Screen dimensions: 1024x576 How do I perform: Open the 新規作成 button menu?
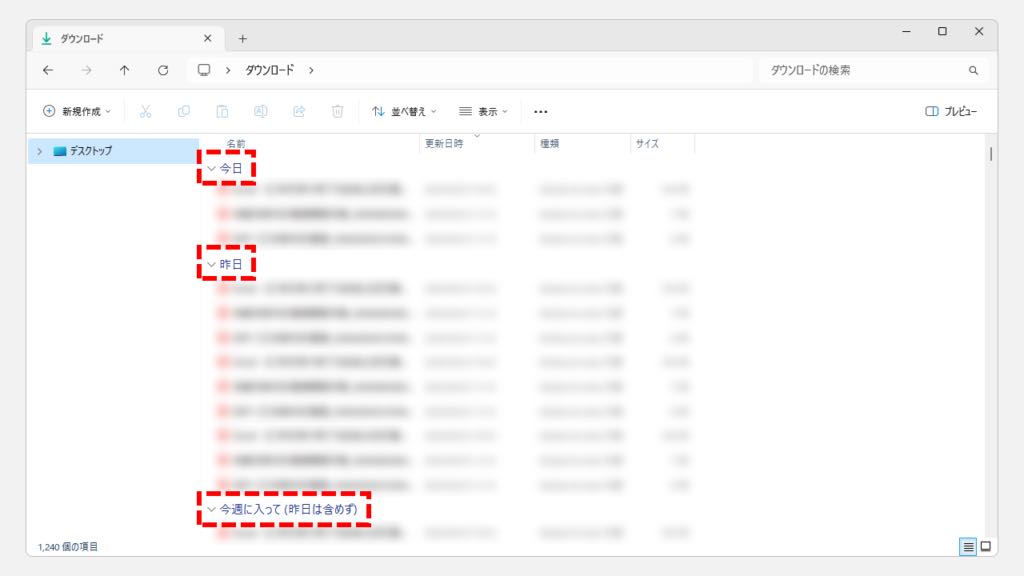[77, 112]
